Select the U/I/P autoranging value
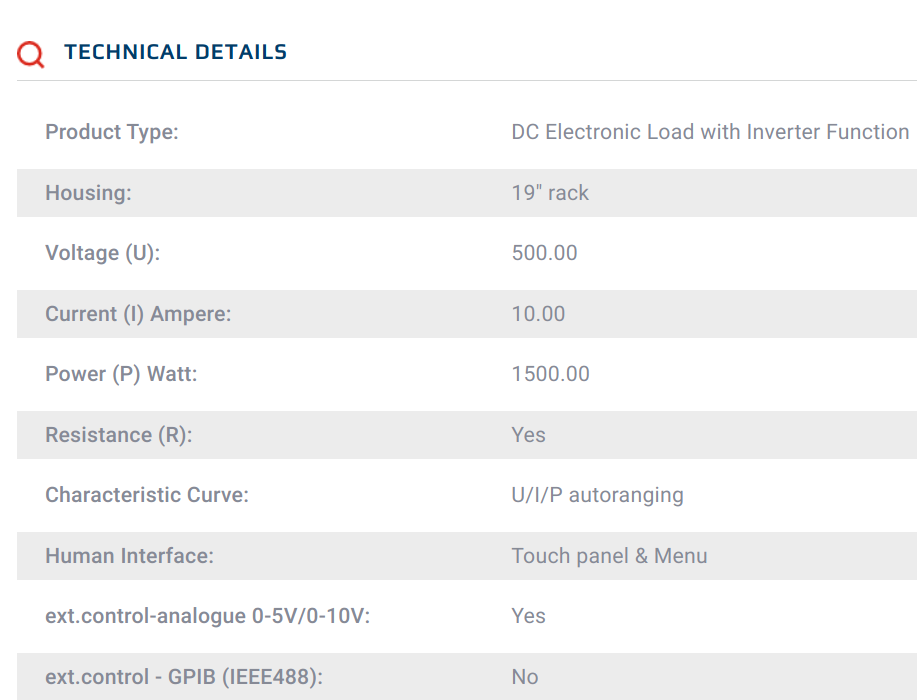 (x=597, y=495)
